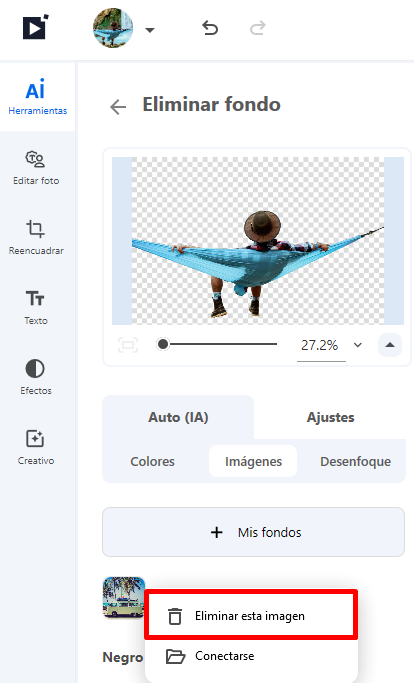Click the redo arrow
Viewport: 414px width, 683px height.
258,29
